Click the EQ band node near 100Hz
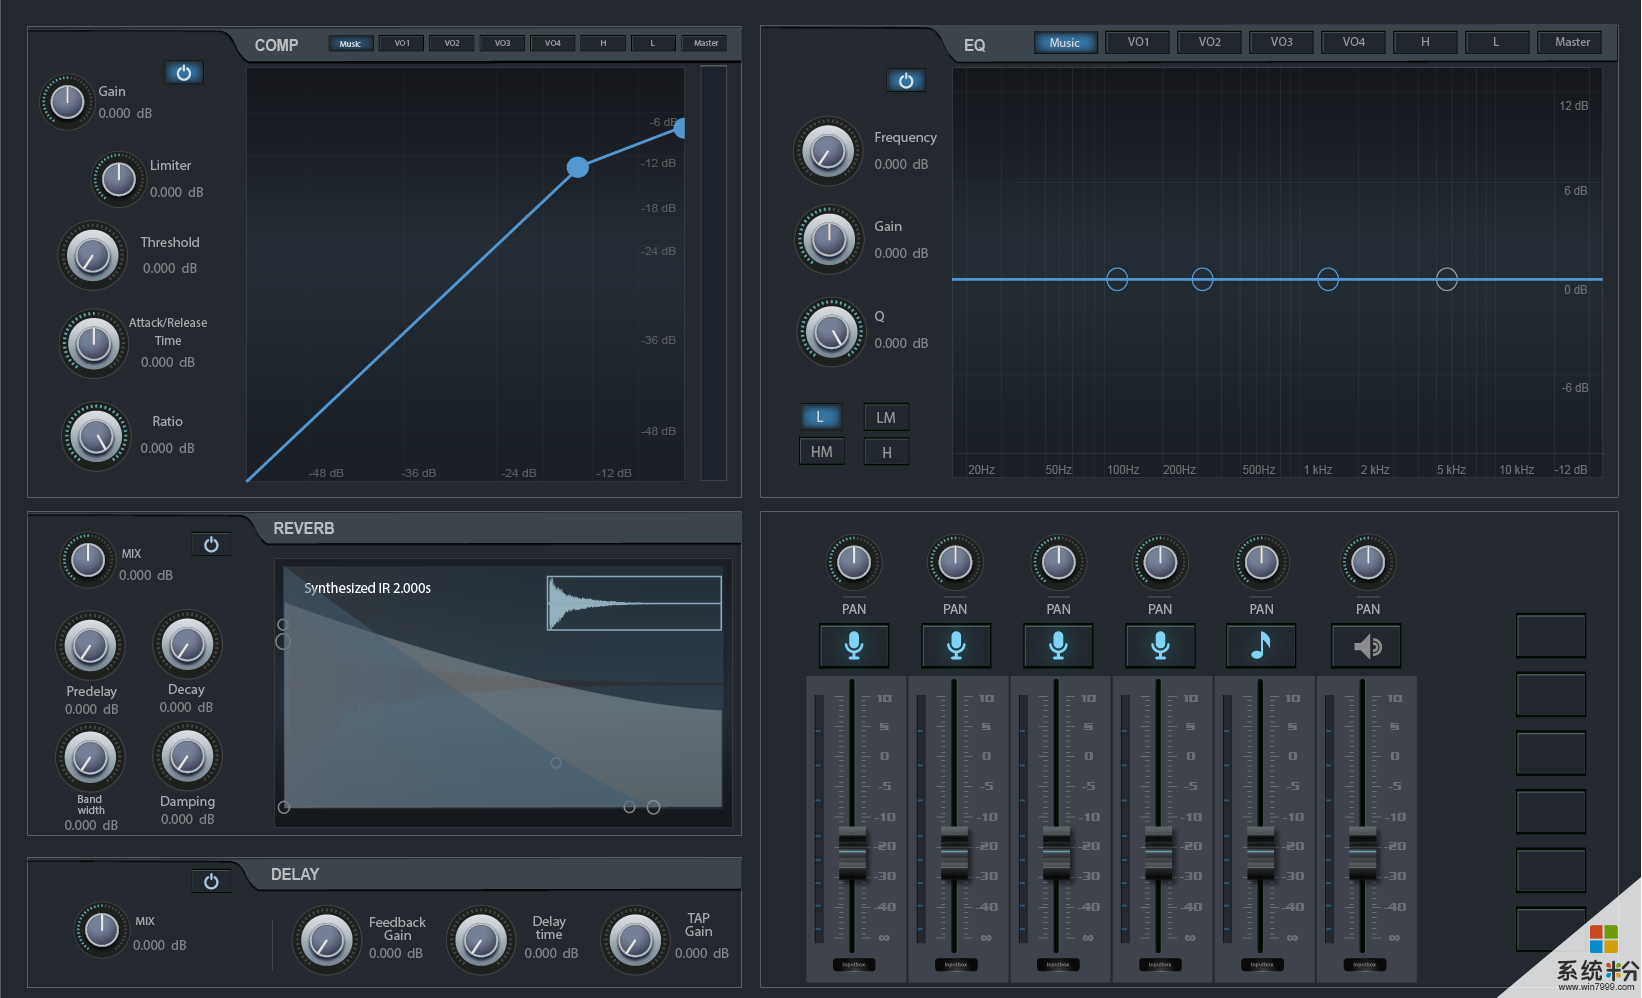This screenshot has height=998, width=1642. [1117, 279]
